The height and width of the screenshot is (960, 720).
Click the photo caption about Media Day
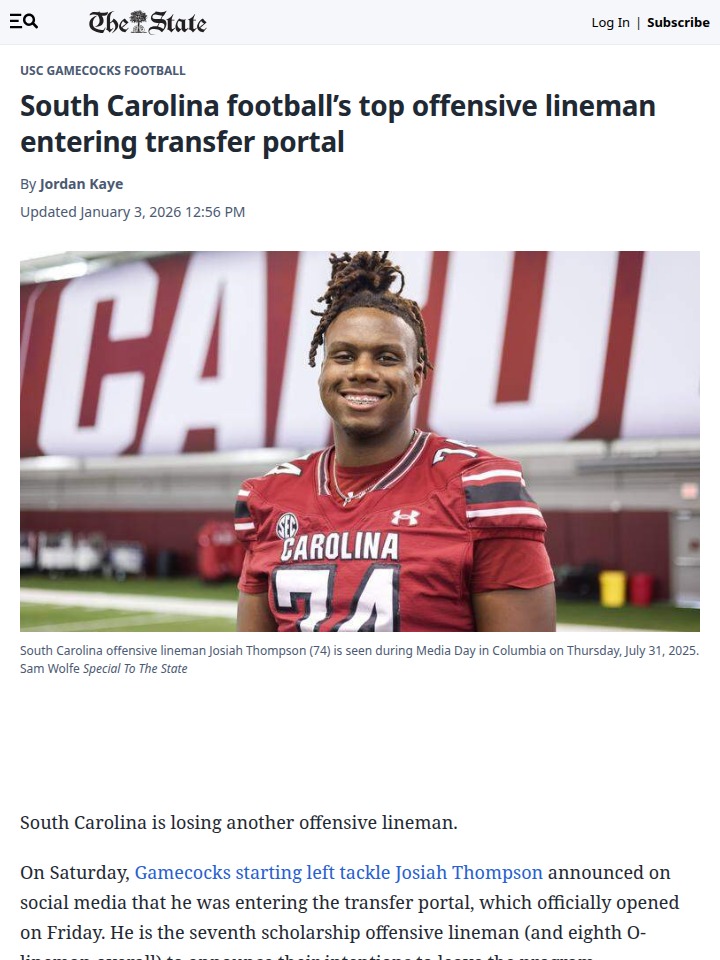359,650
